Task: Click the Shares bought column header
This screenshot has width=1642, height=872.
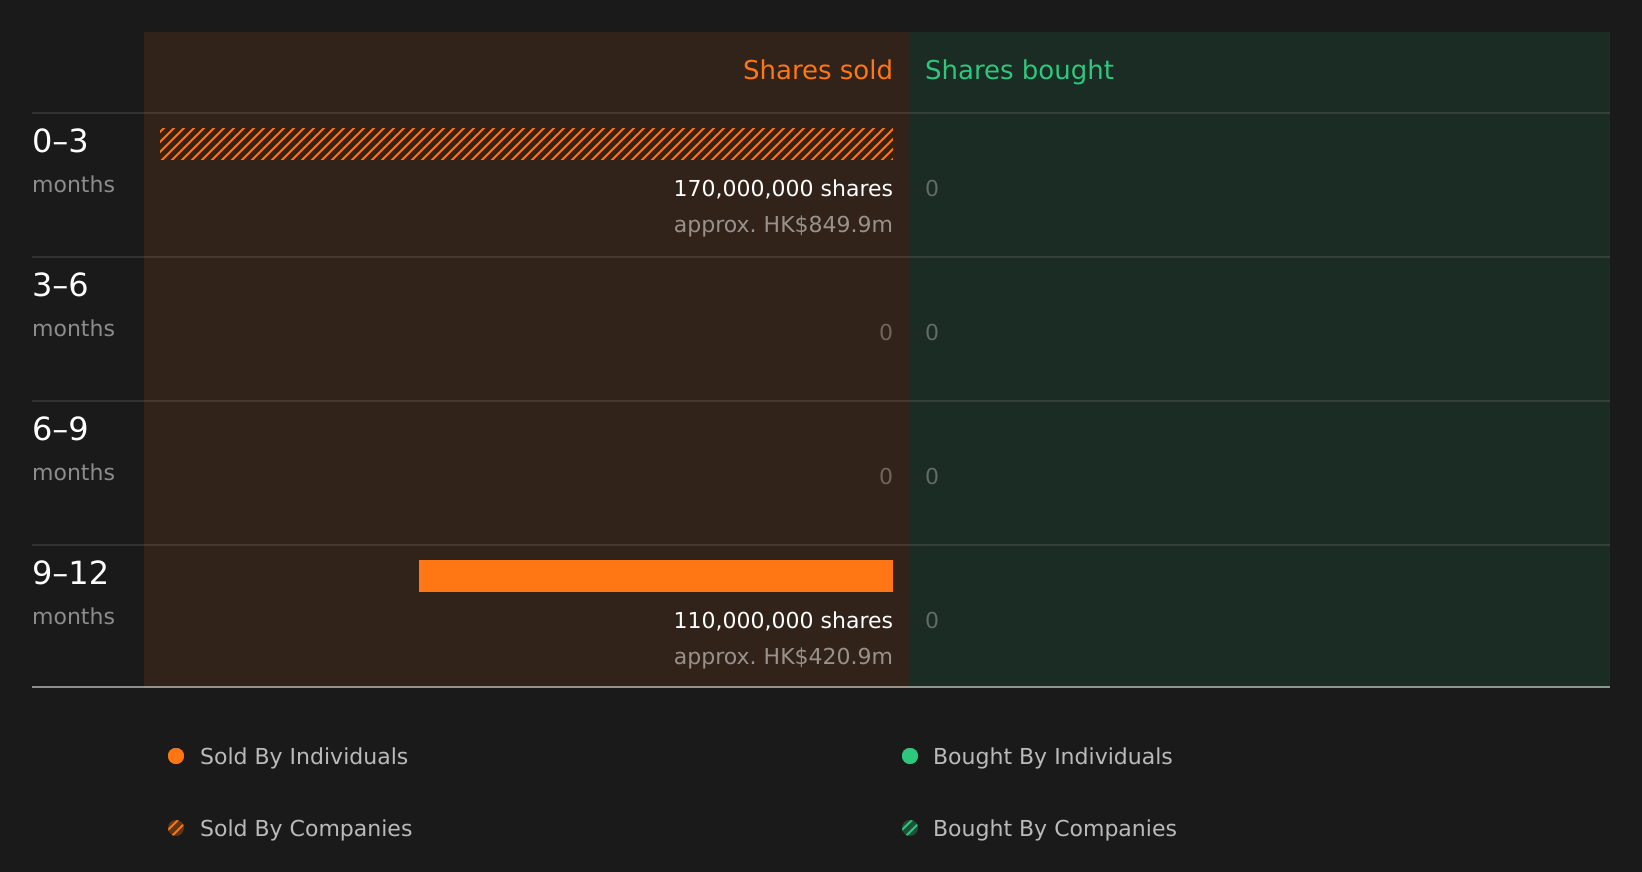Action: (x=1019, y=71)
